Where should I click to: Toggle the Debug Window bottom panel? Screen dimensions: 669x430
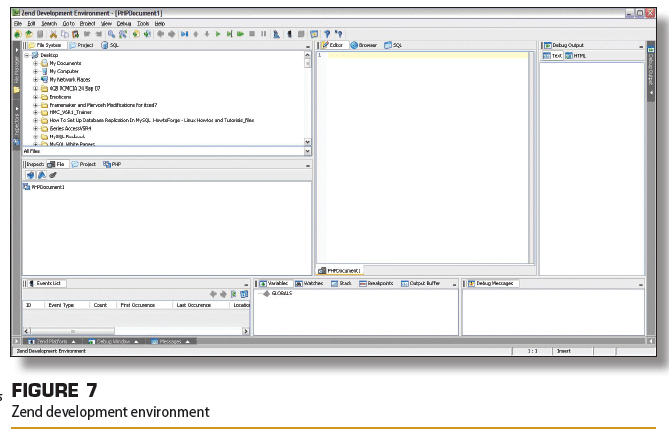(x=113, y=341)
